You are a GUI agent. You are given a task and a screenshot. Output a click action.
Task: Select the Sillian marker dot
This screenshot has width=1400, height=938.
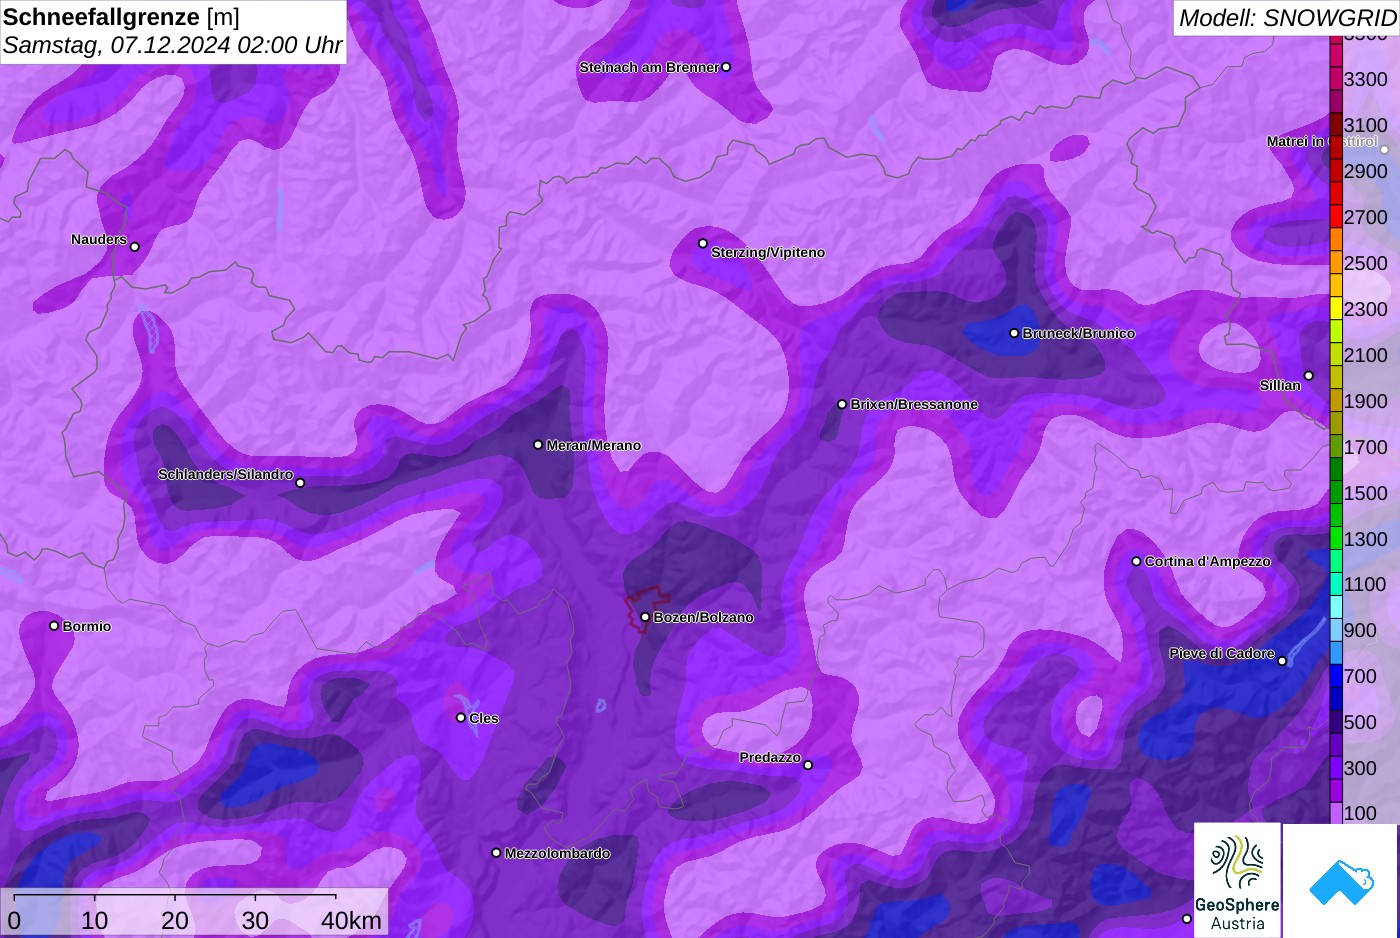(1309, 376)
